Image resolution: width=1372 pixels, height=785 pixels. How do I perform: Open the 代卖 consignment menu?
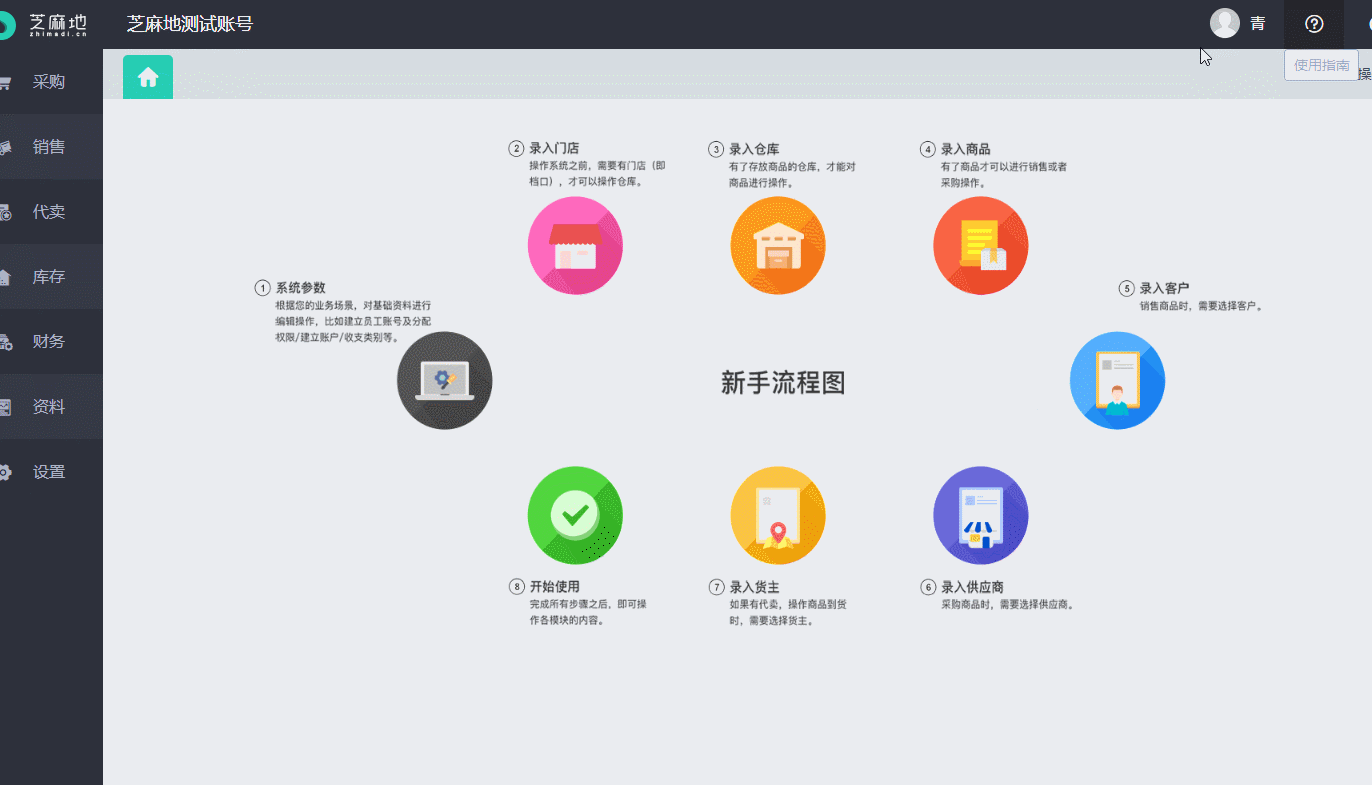(x=51, y=212)
